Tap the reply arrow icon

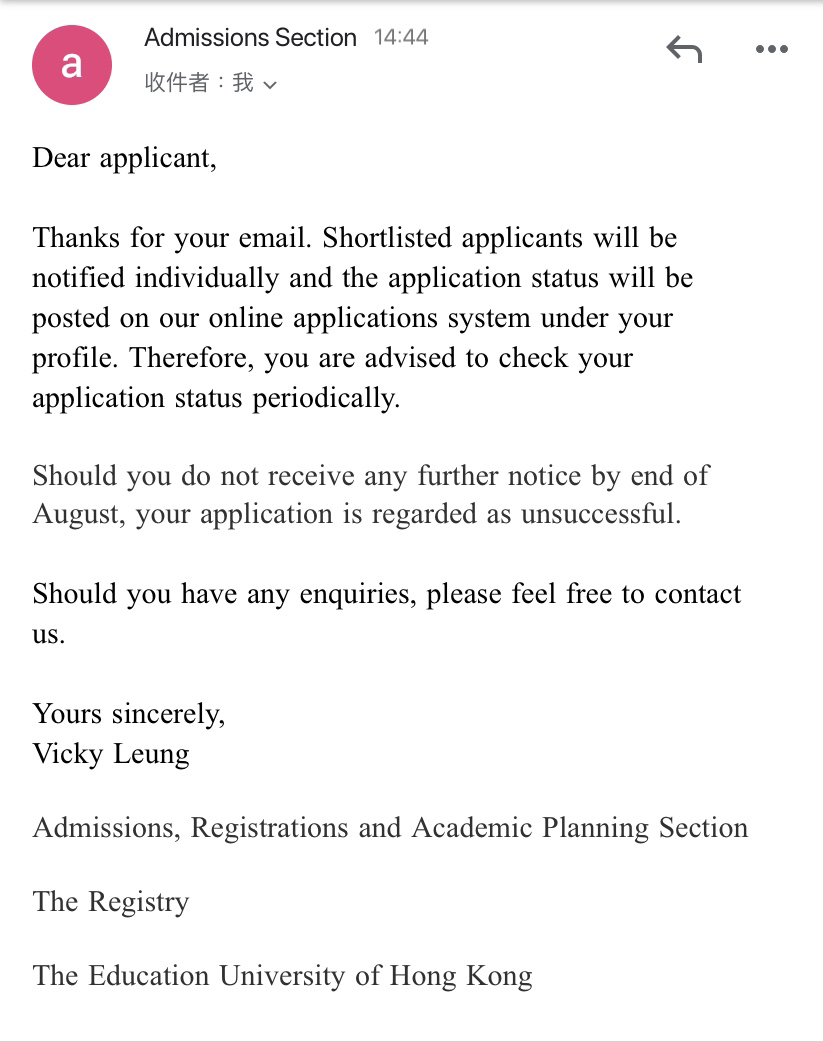point(684,49)
